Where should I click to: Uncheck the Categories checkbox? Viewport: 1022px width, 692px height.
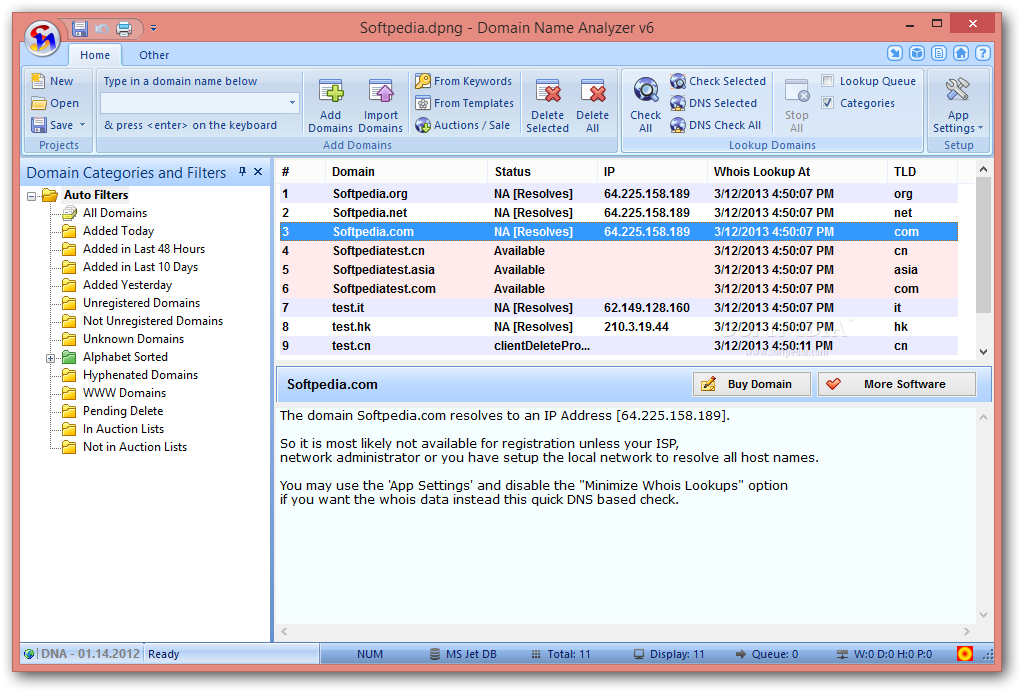click(x=828, y=103)
